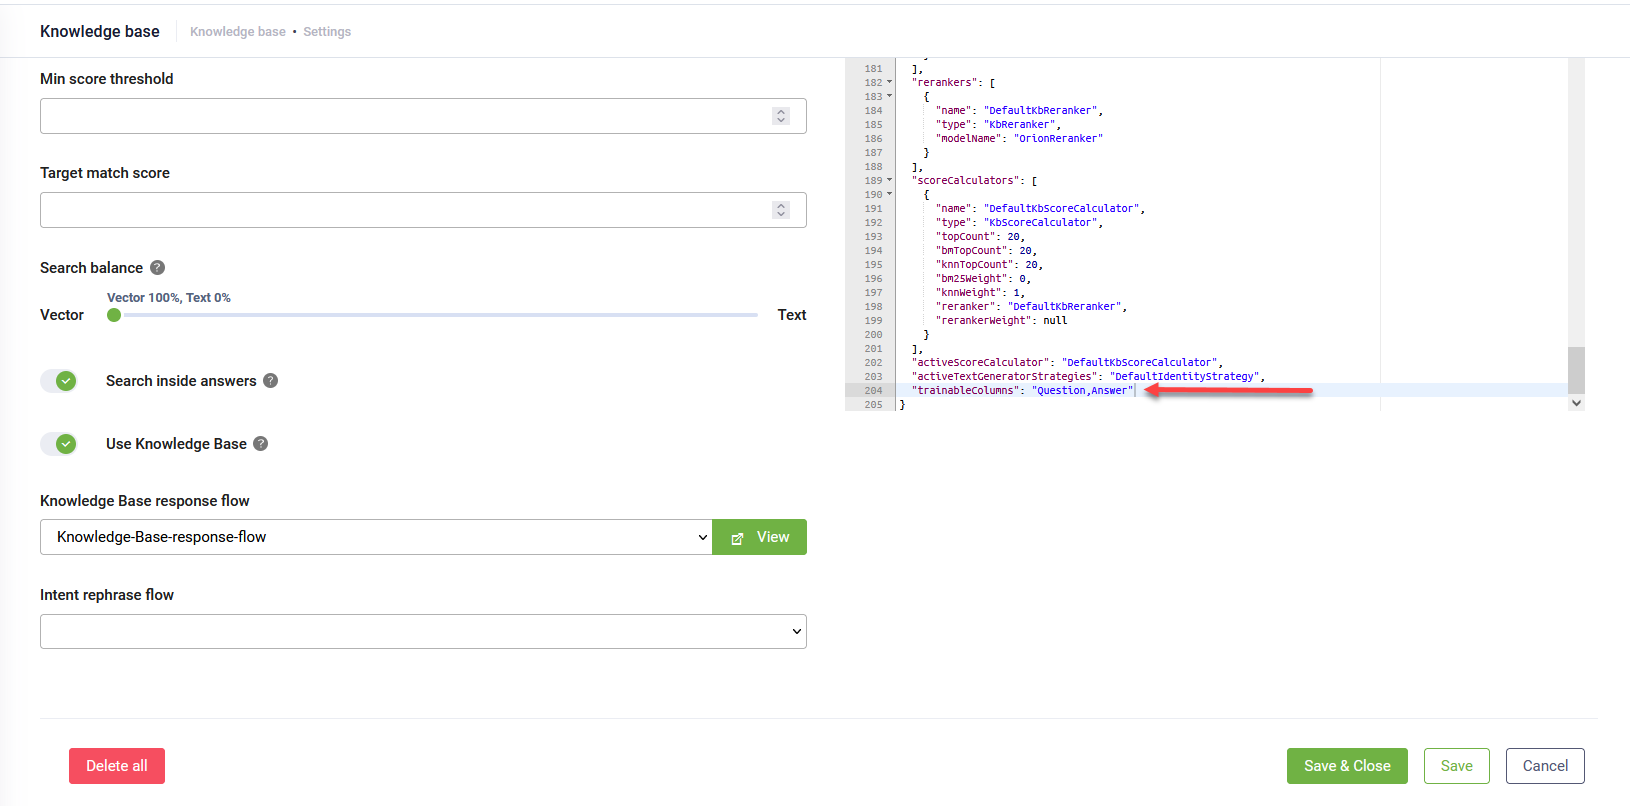Image resolution: width=1630 pixels, height=806 pixels.
Task: Click the Save & Close button
Action: click(x=1346, y=766)
